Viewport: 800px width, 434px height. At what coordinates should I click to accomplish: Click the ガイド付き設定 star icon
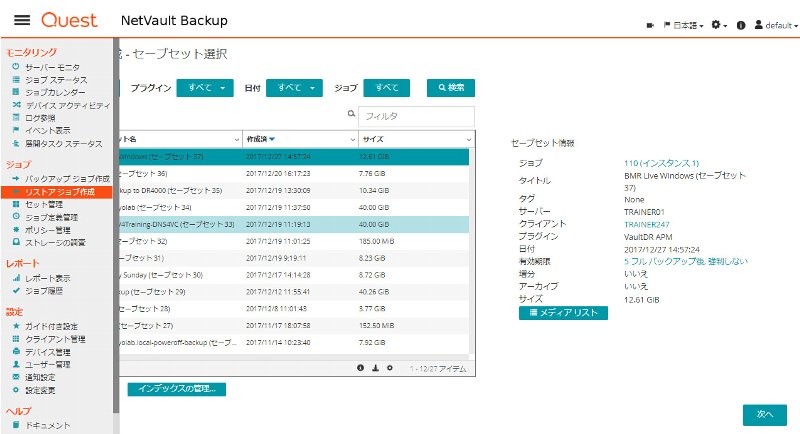click(16, 325)
